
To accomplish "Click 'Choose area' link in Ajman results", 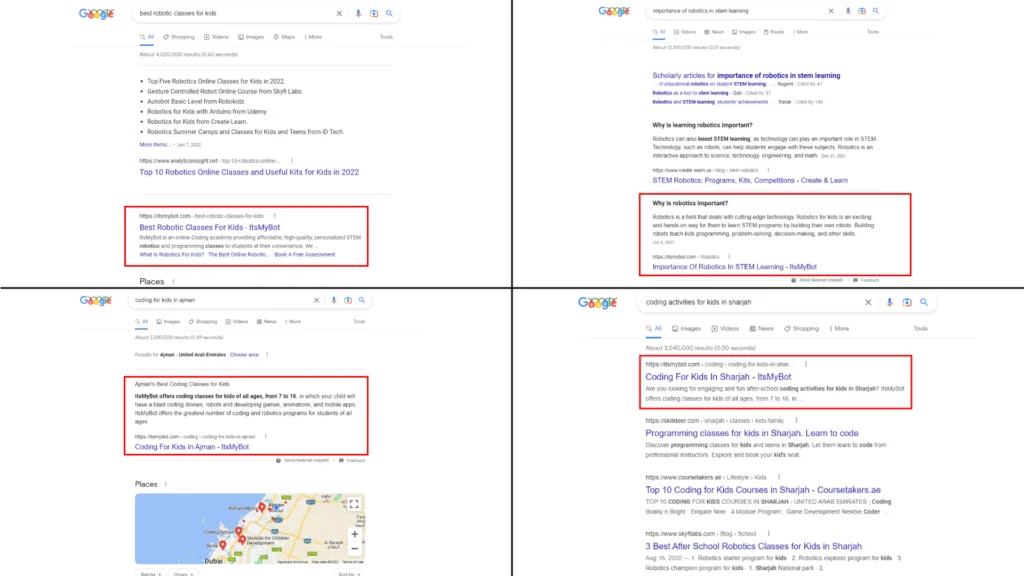I will (244, 355).
